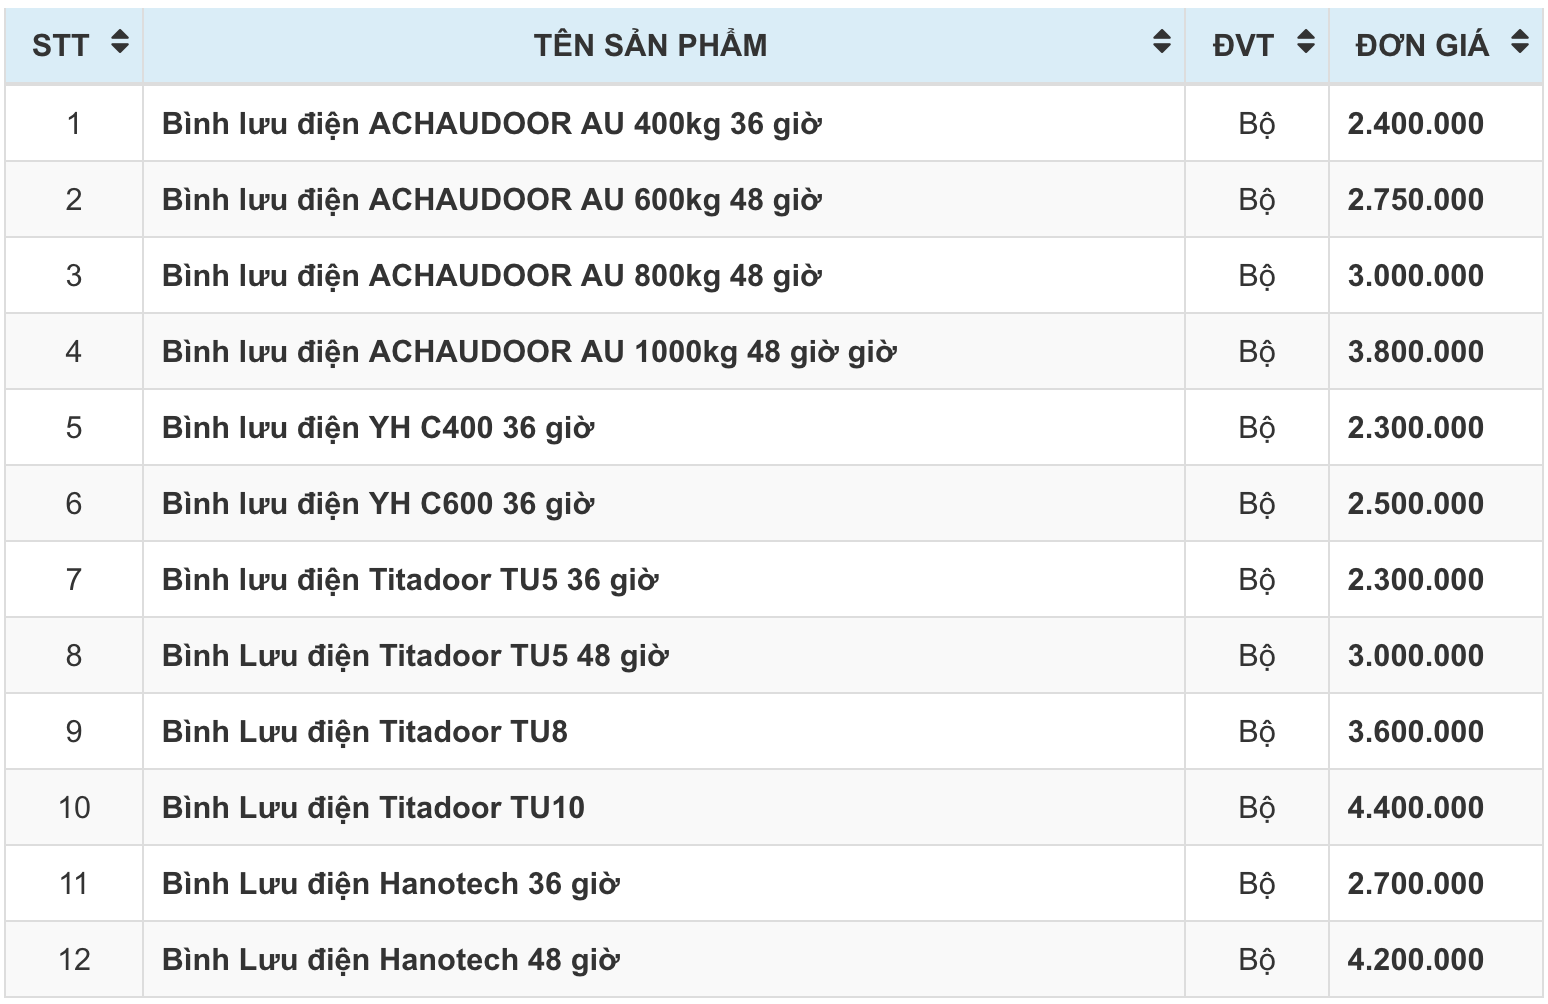1548x1004 pixels.
Task: Sort by the ĐƠN GIÁ header text
Action: [1421, 45]
